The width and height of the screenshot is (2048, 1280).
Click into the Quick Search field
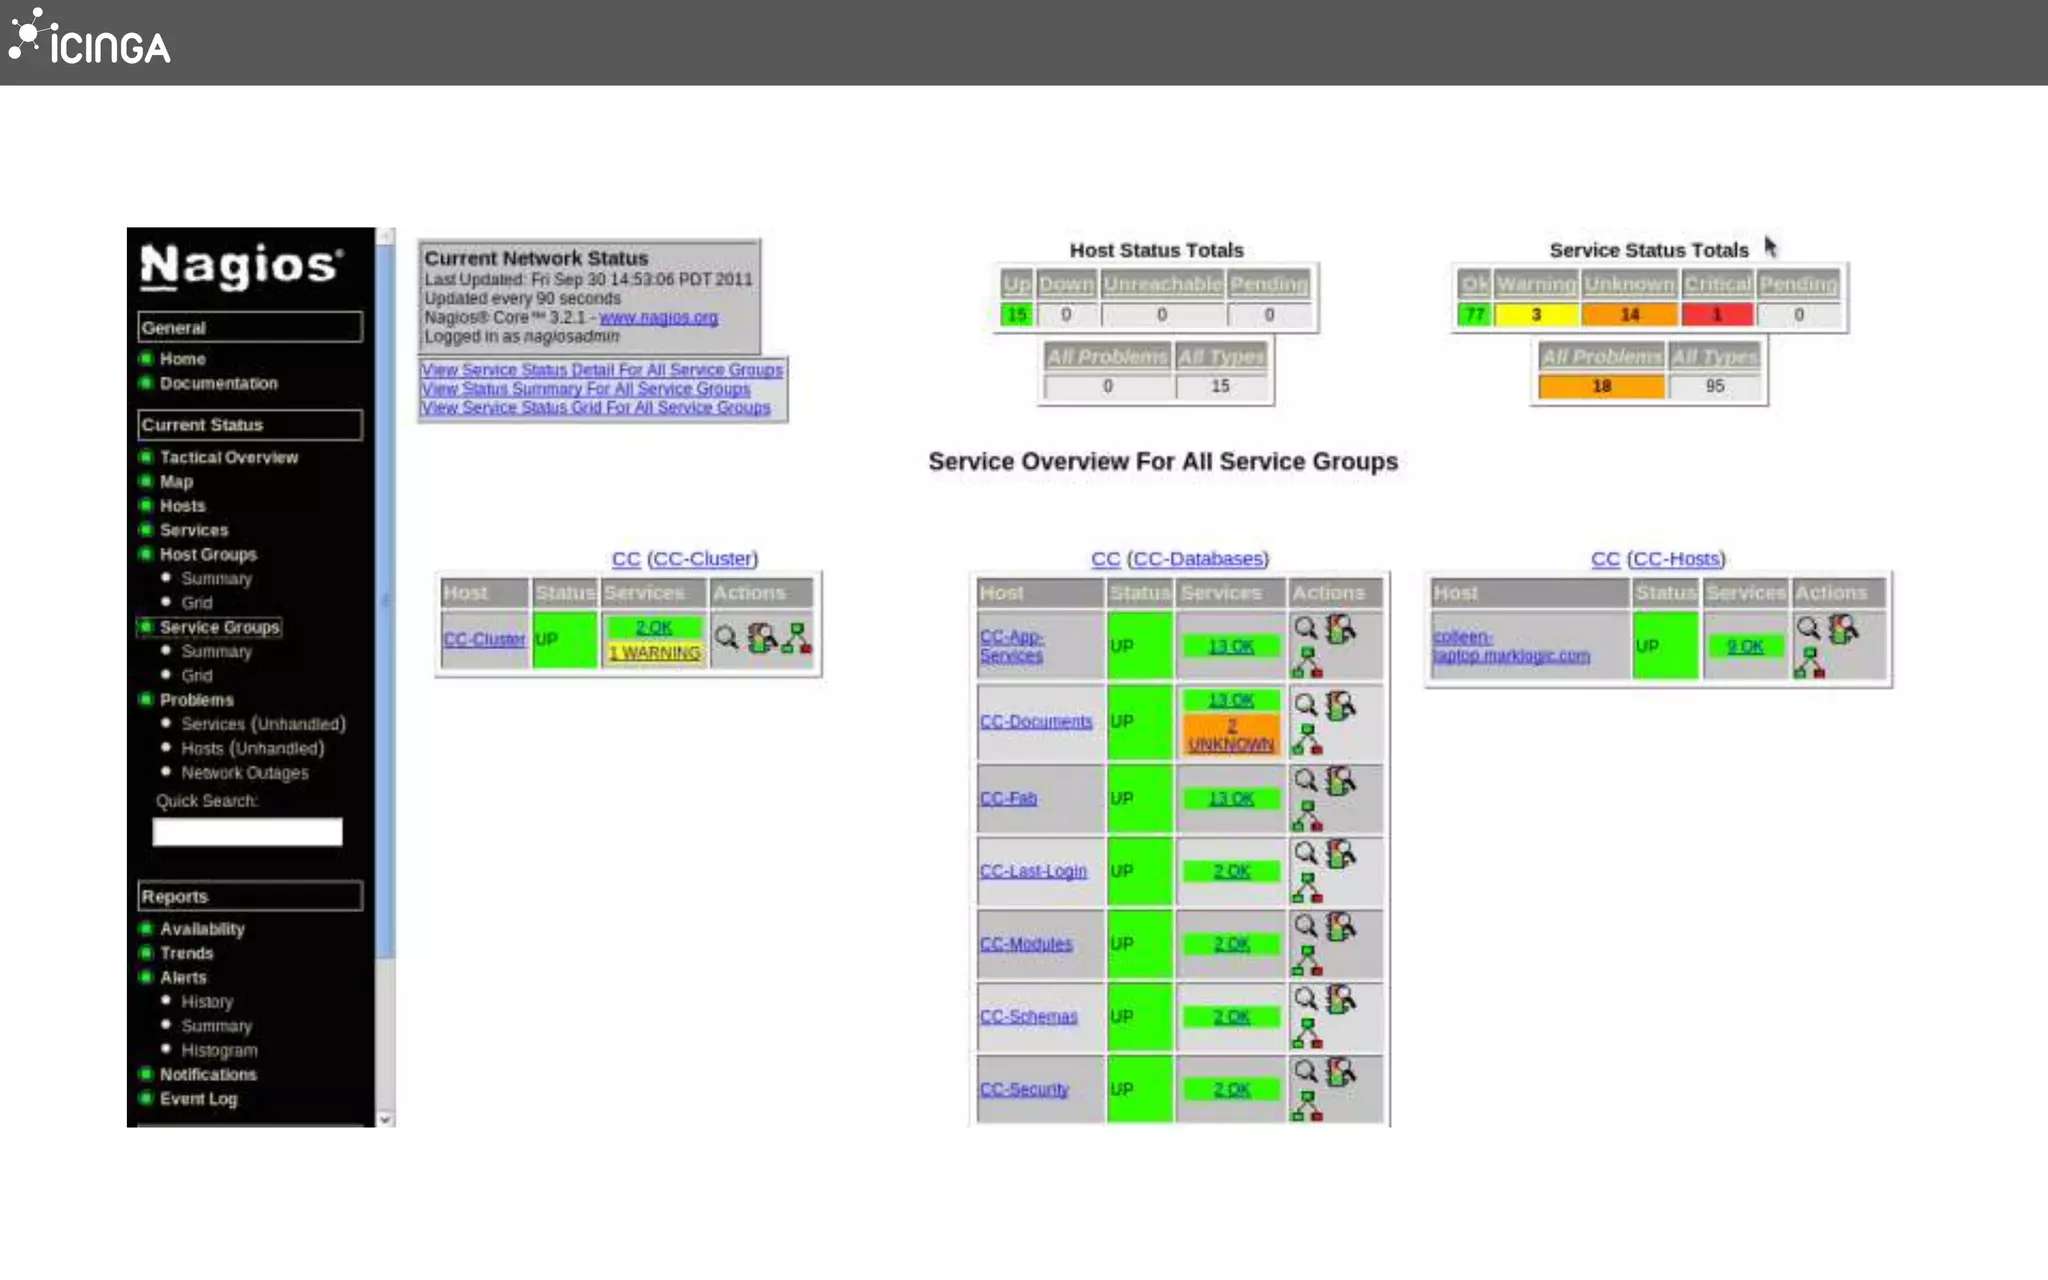(247, 832)
